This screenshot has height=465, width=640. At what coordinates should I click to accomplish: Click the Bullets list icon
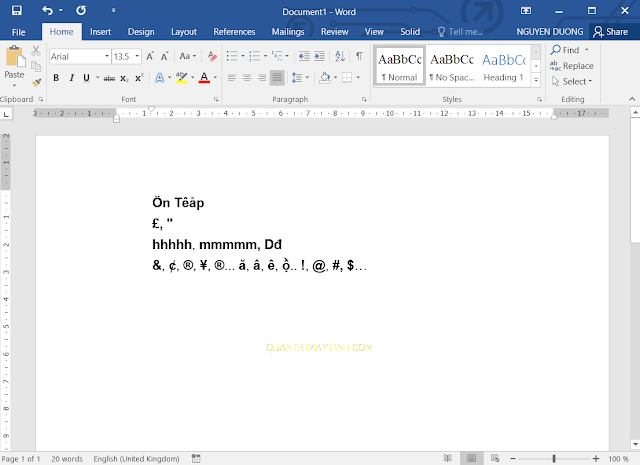tap(232, 56)
